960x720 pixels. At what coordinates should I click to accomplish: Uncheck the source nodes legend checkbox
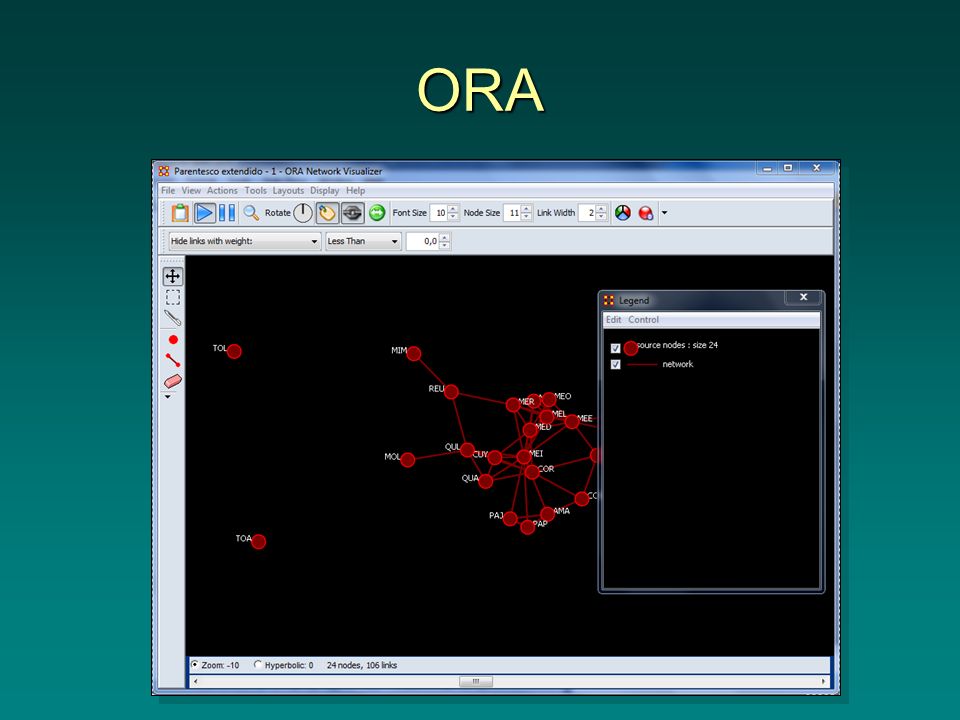[x=615, y=348]
